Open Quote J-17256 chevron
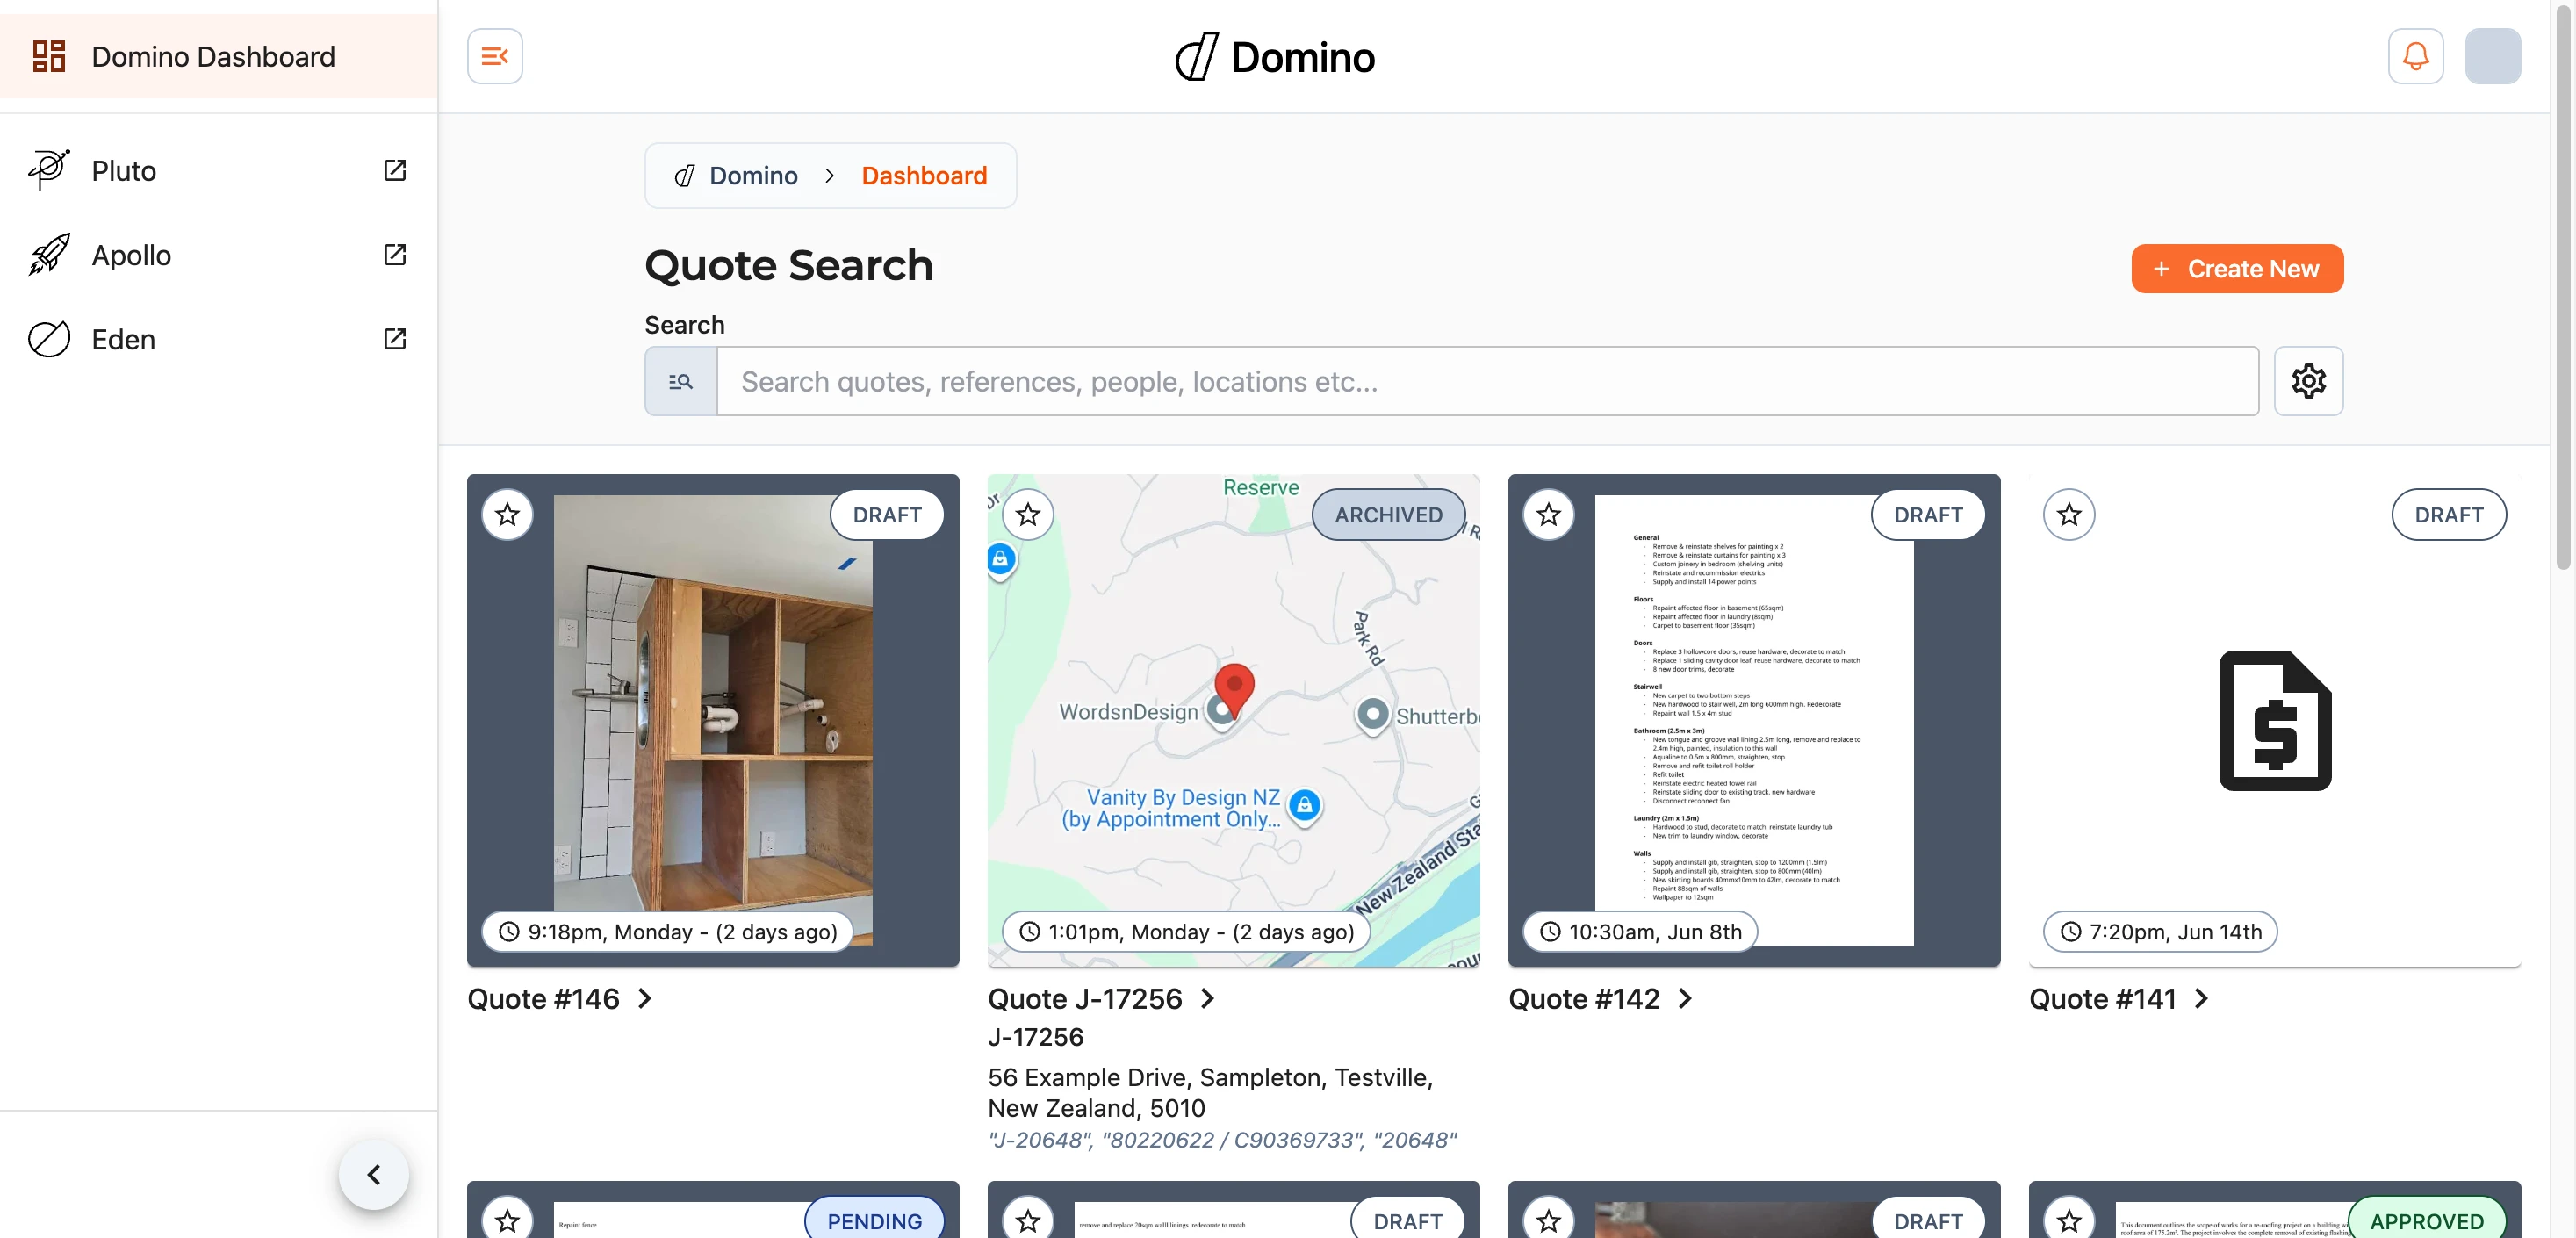The width and height of the screenshot is (2576, 1238). 1207,998
